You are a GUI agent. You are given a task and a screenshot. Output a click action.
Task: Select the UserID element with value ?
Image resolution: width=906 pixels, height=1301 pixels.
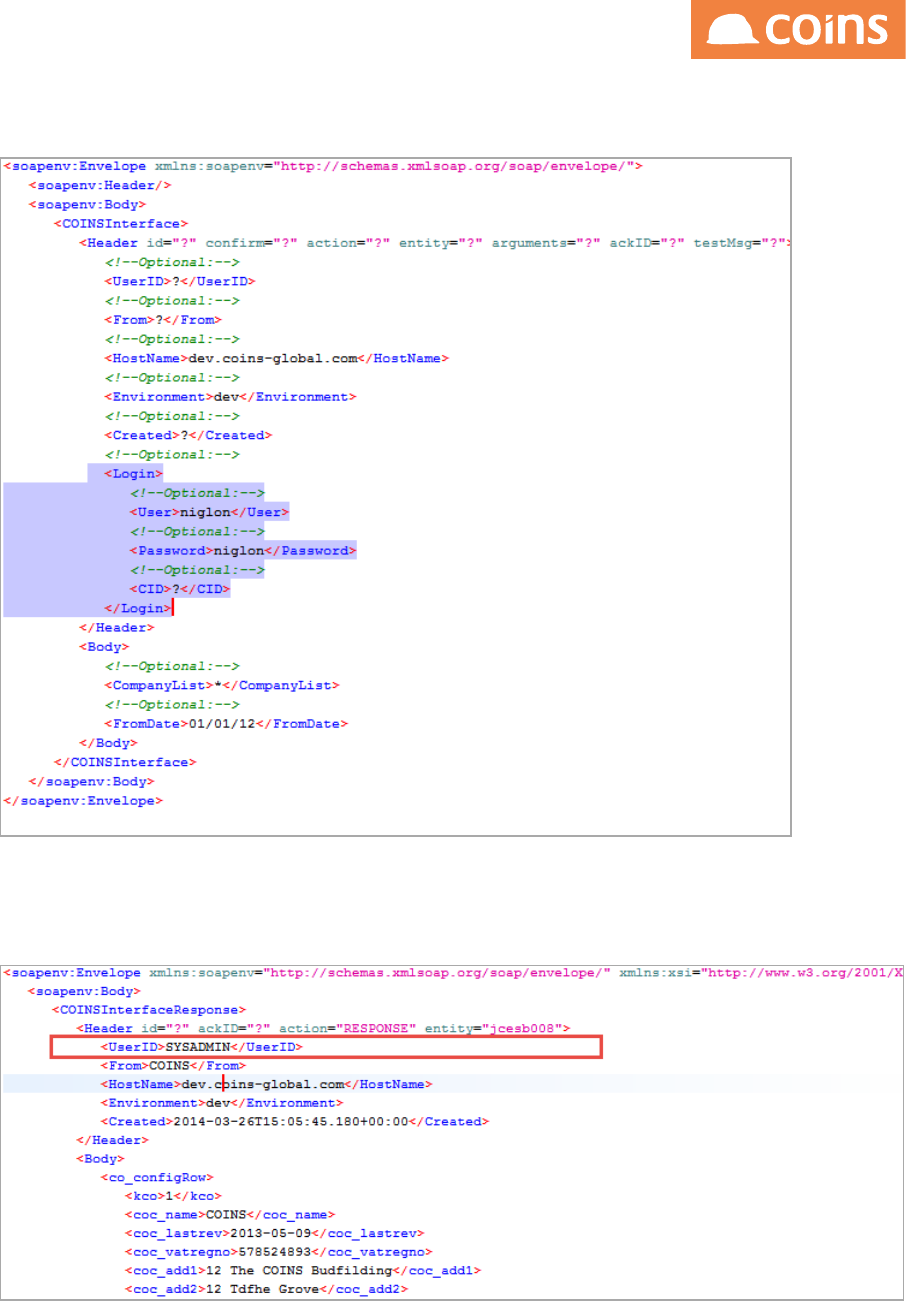[180, 281]
